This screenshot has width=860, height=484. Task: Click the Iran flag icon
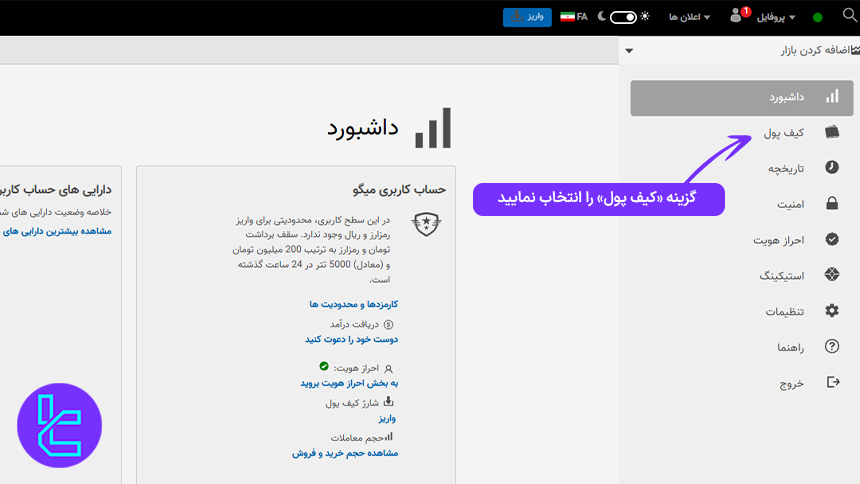pos(567,17)
